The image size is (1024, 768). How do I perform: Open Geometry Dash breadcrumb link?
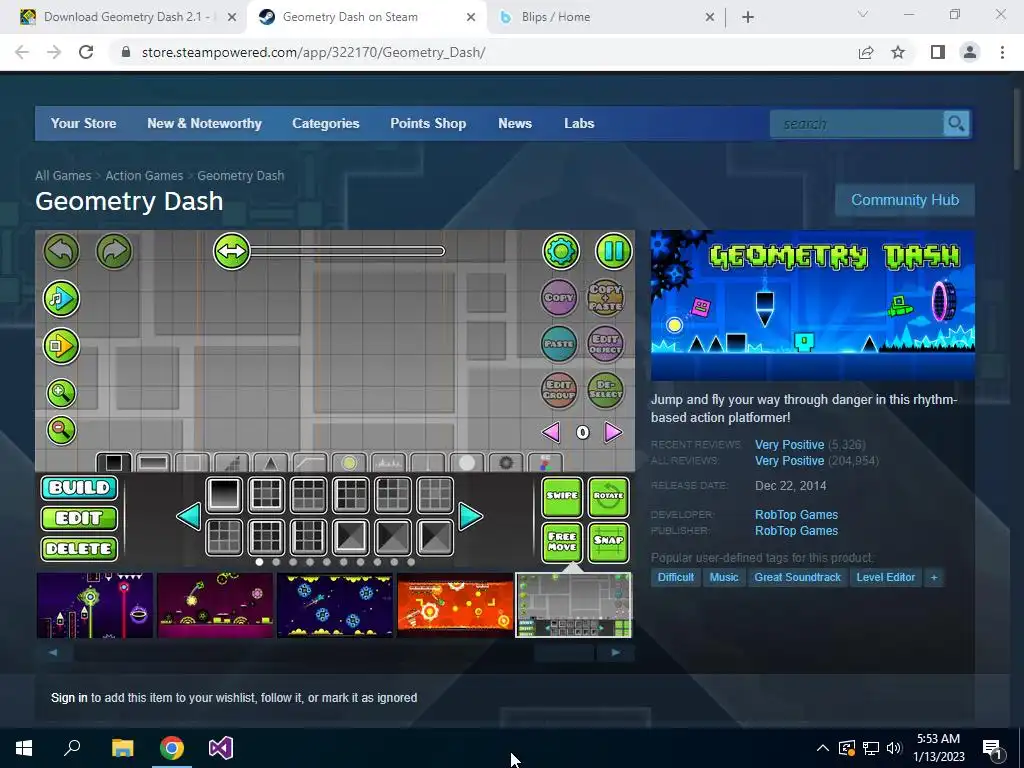pyautogui.click(x=240, y=176)
